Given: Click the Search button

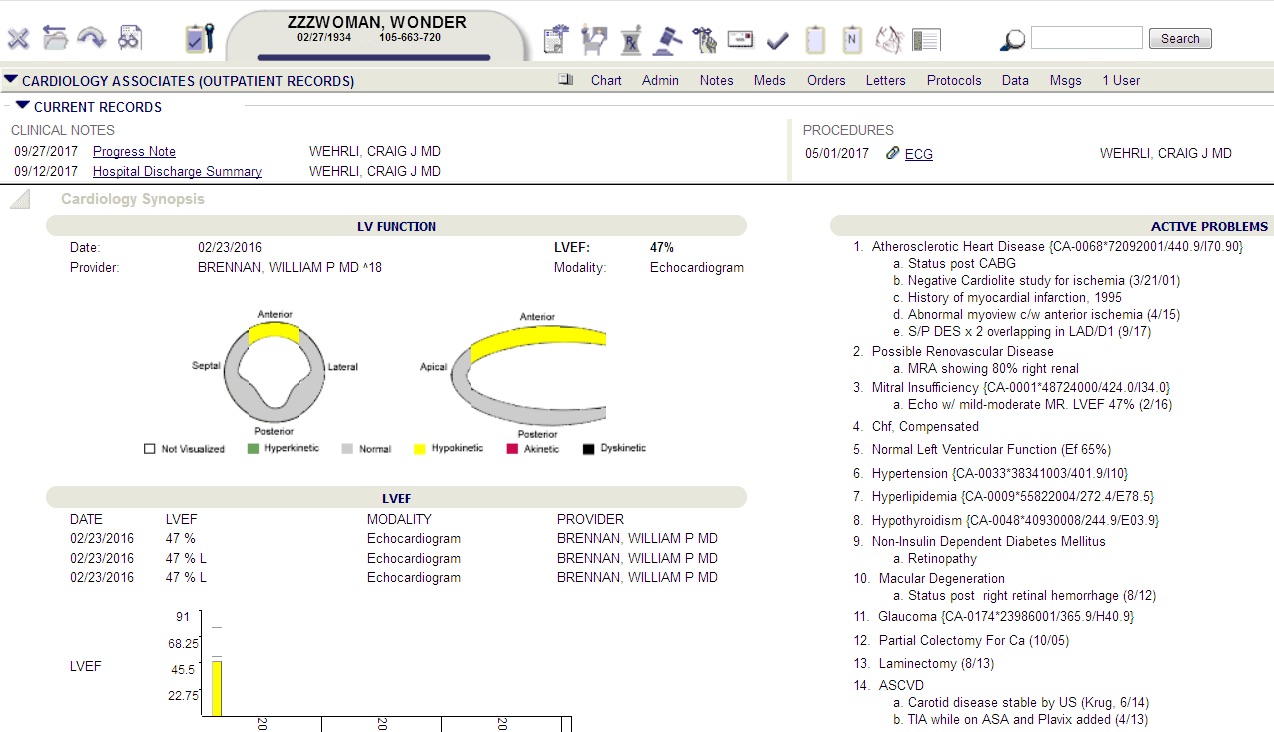Looking at the screenshot, I should coord(1180,39).
